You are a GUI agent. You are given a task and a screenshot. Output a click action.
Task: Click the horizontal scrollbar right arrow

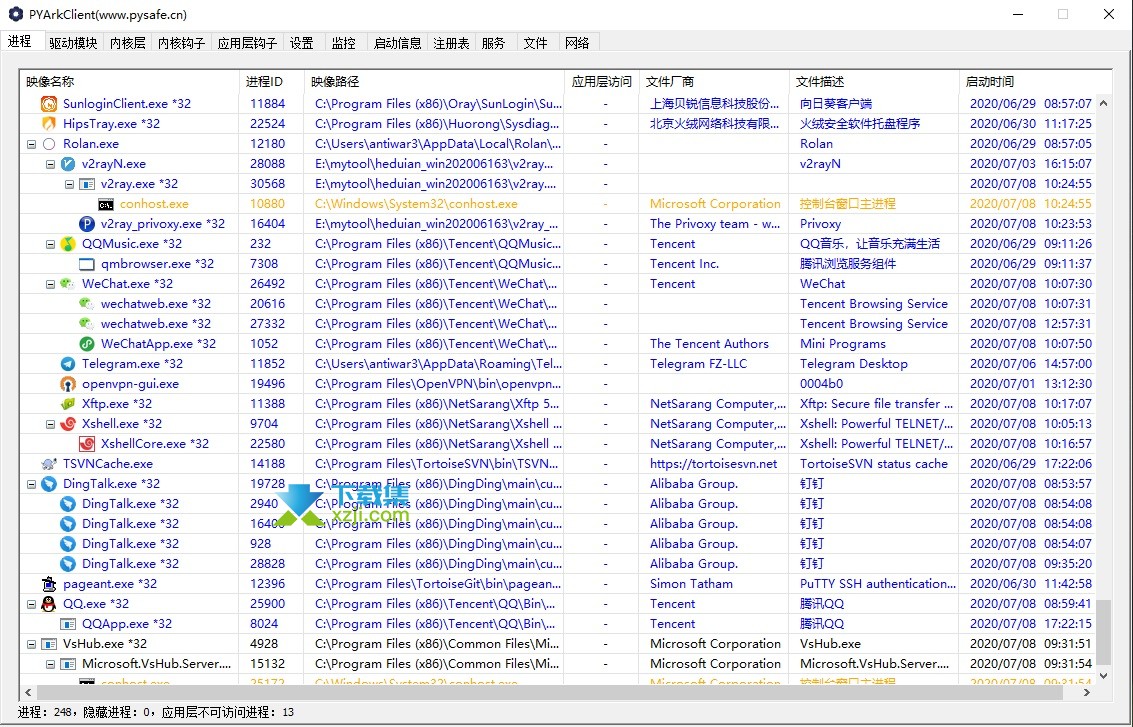pos(1086,692)
